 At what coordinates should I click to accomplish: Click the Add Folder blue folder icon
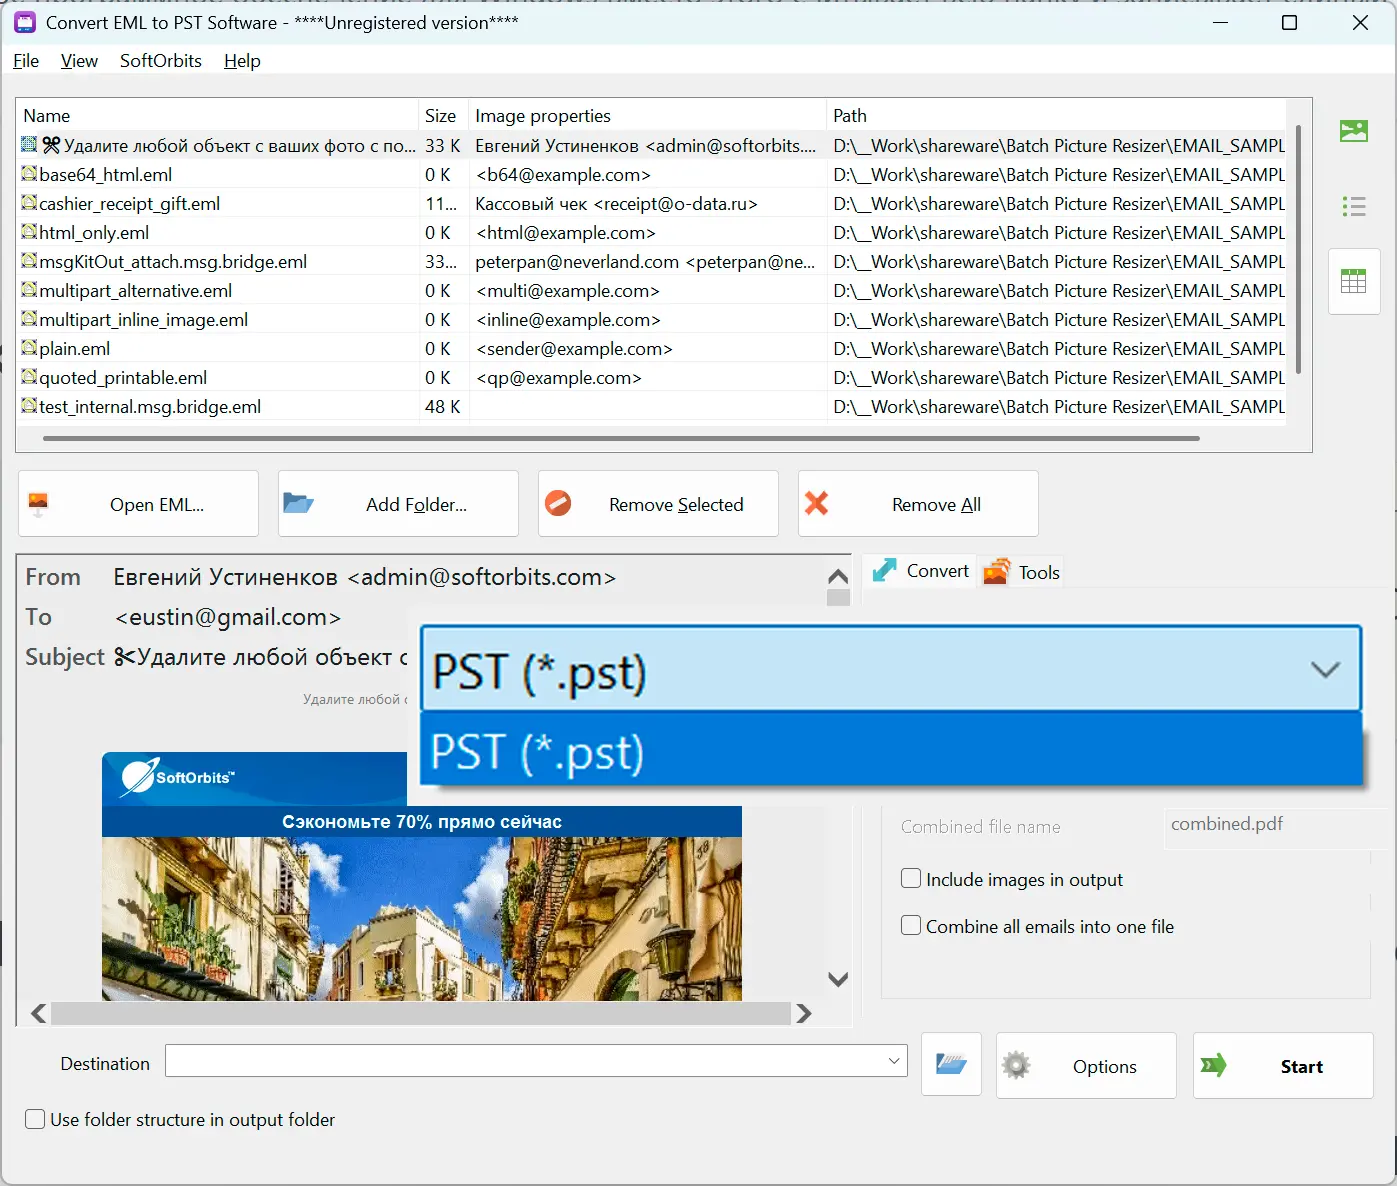(298, 503)
